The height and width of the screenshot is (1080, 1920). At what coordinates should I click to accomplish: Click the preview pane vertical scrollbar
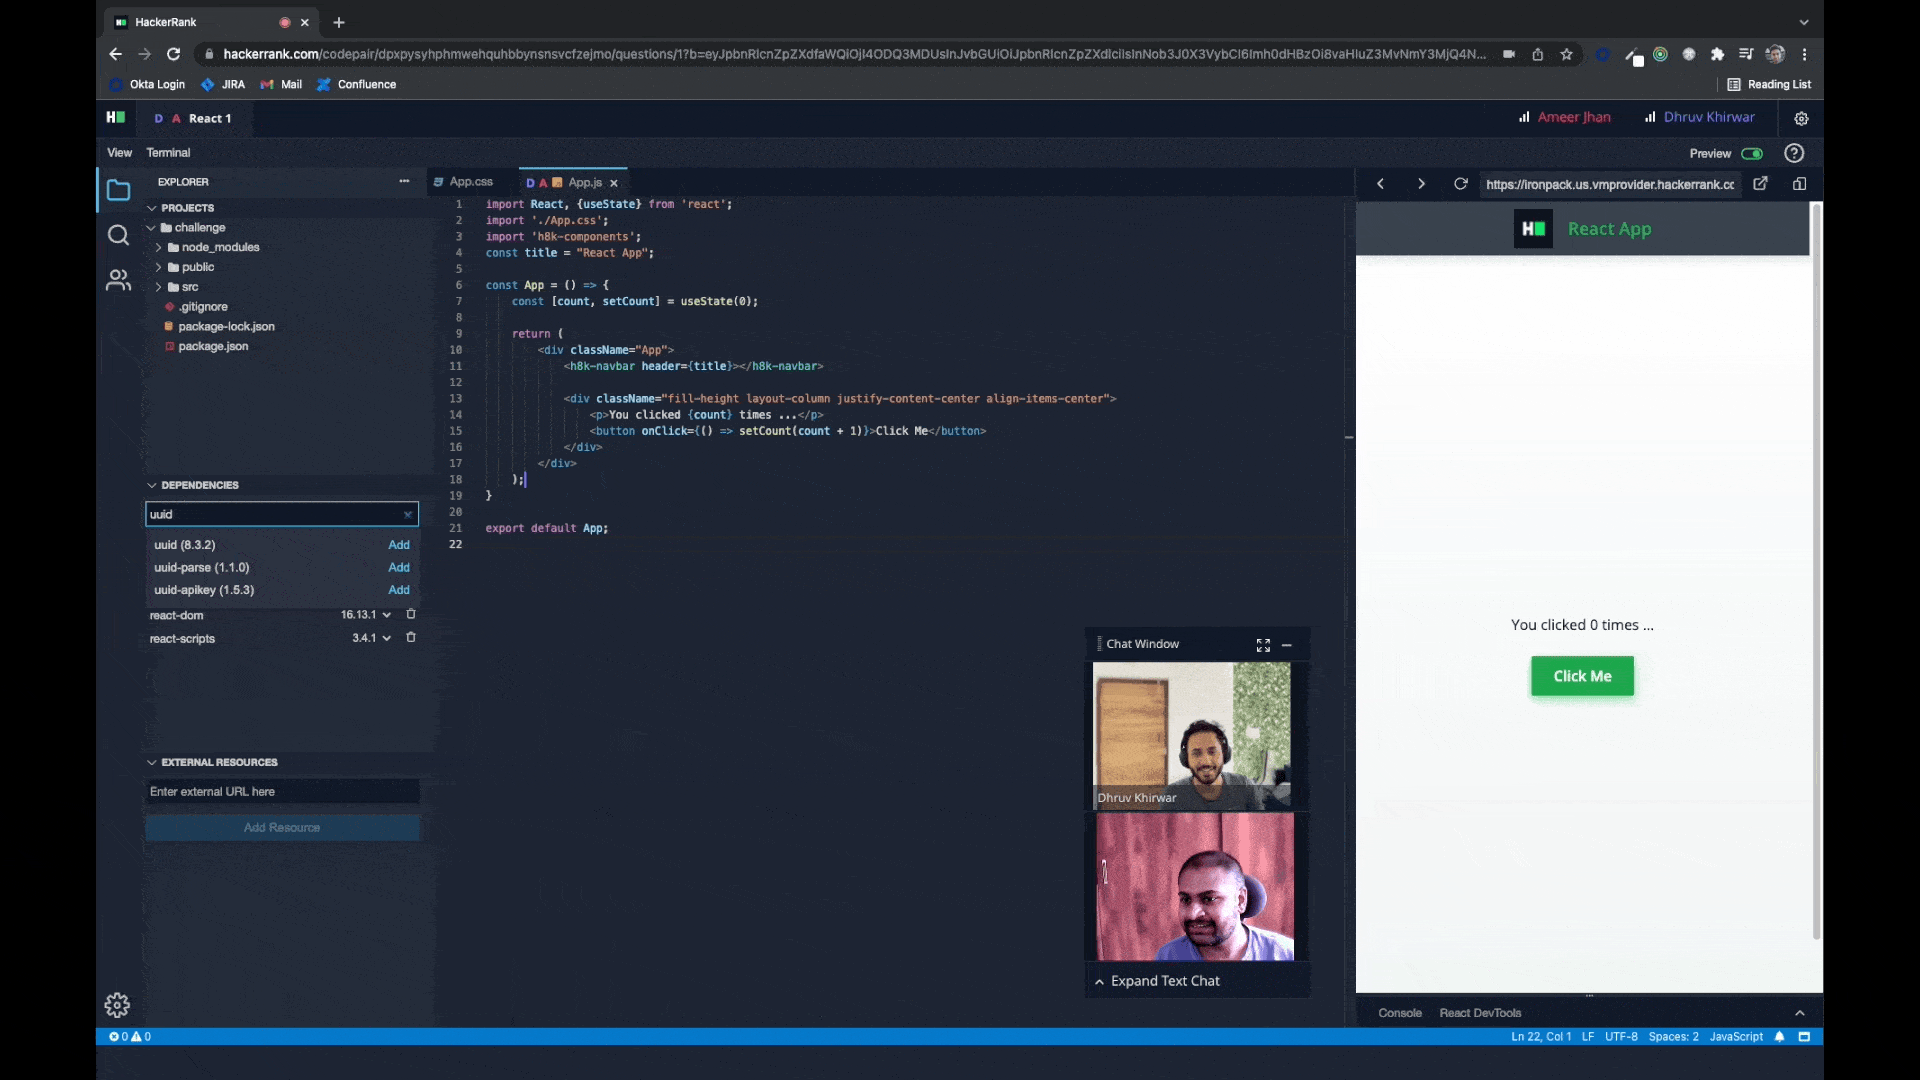click(x=1816, y=570)
